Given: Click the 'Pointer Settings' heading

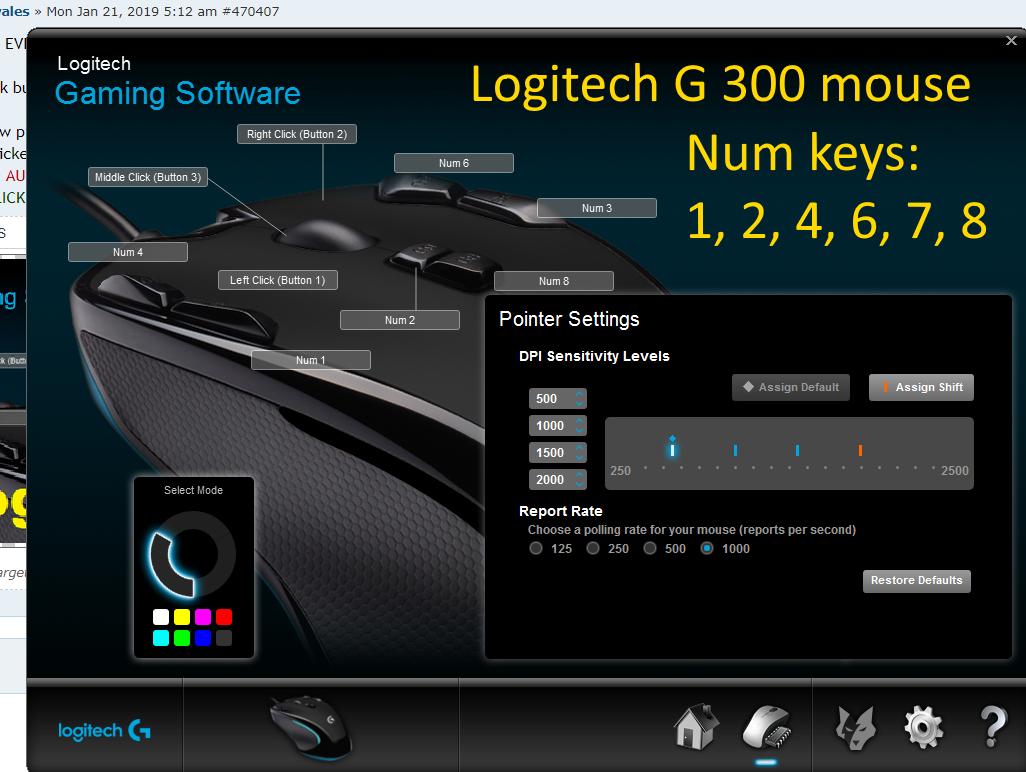Looking at the screenshot, I should (x=569, y=319).
